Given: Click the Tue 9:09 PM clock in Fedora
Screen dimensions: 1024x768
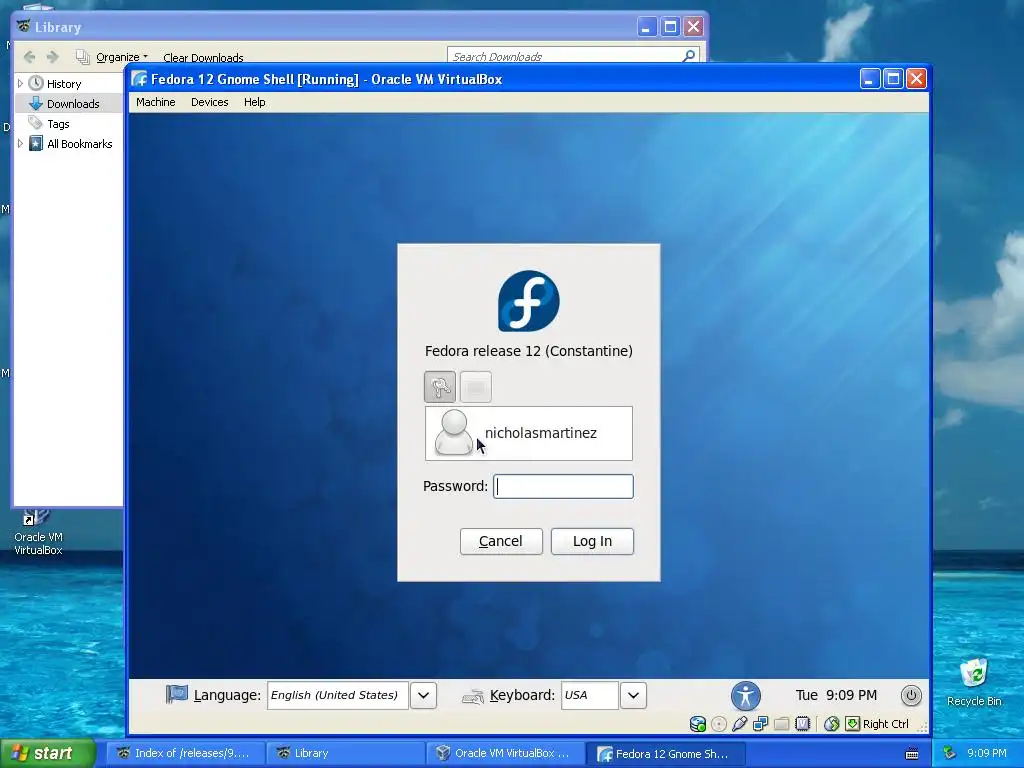Looking at the screenshot, I should tap(836, 696).
